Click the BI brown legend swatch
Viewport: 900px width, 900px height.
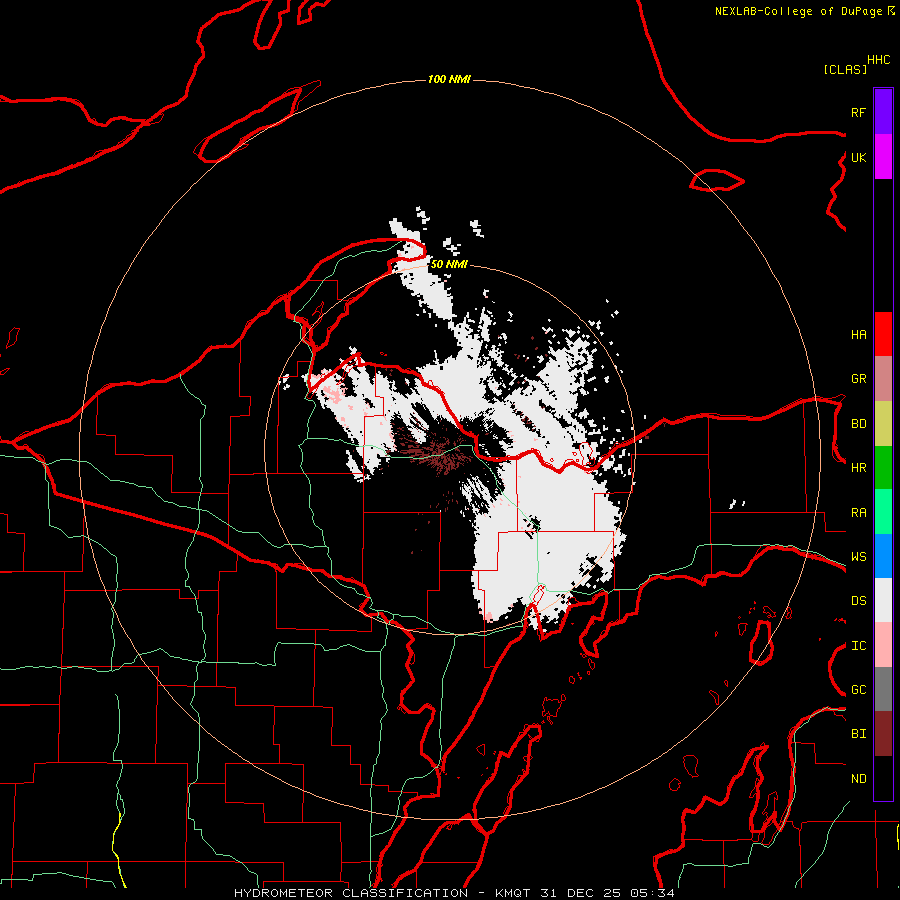point(883,734)
